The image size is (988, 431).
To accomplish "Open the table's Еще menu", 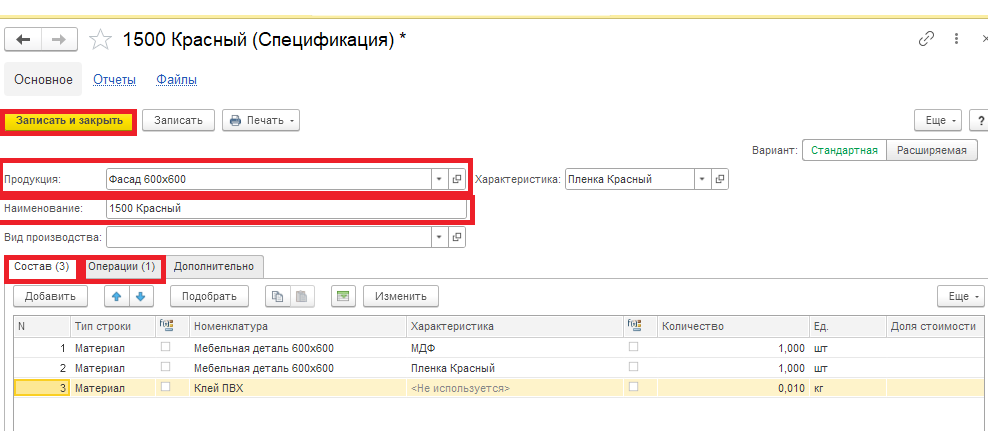I will [x=960, y=296].
